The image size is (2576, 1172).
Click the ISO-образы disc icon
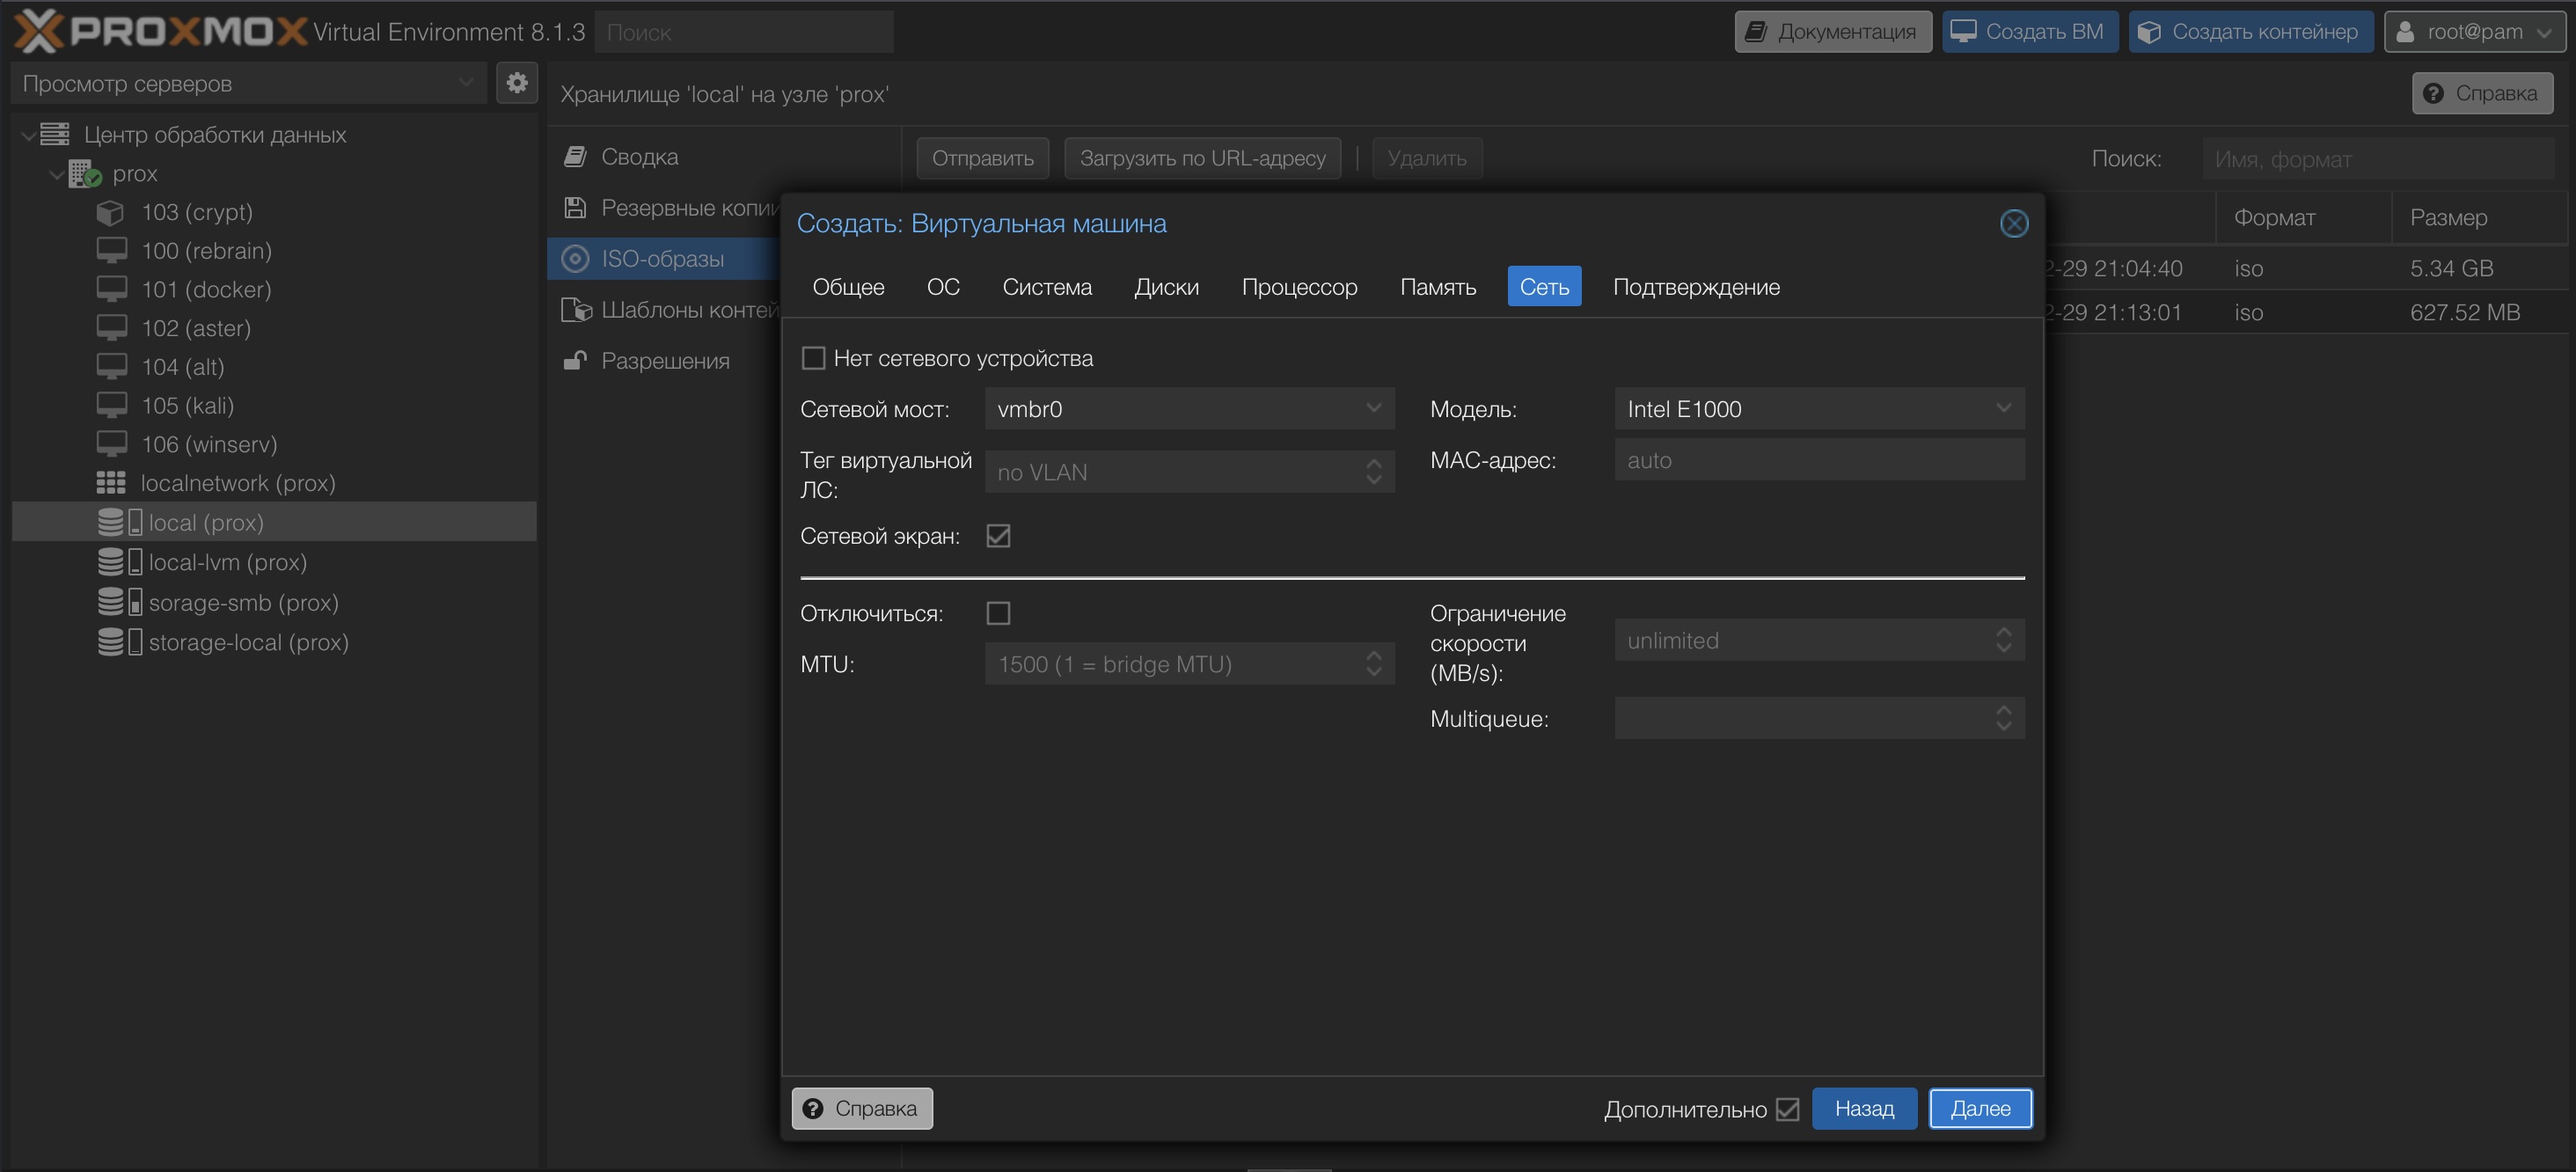tap(575, 259)
